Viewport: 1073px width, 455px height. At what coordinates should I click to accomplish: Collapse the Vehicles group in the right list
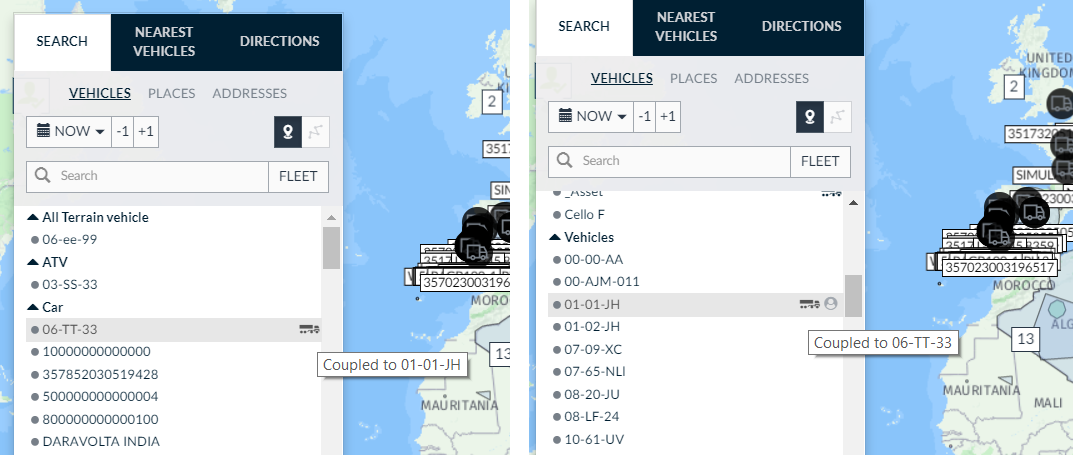[x=555, y=237]
